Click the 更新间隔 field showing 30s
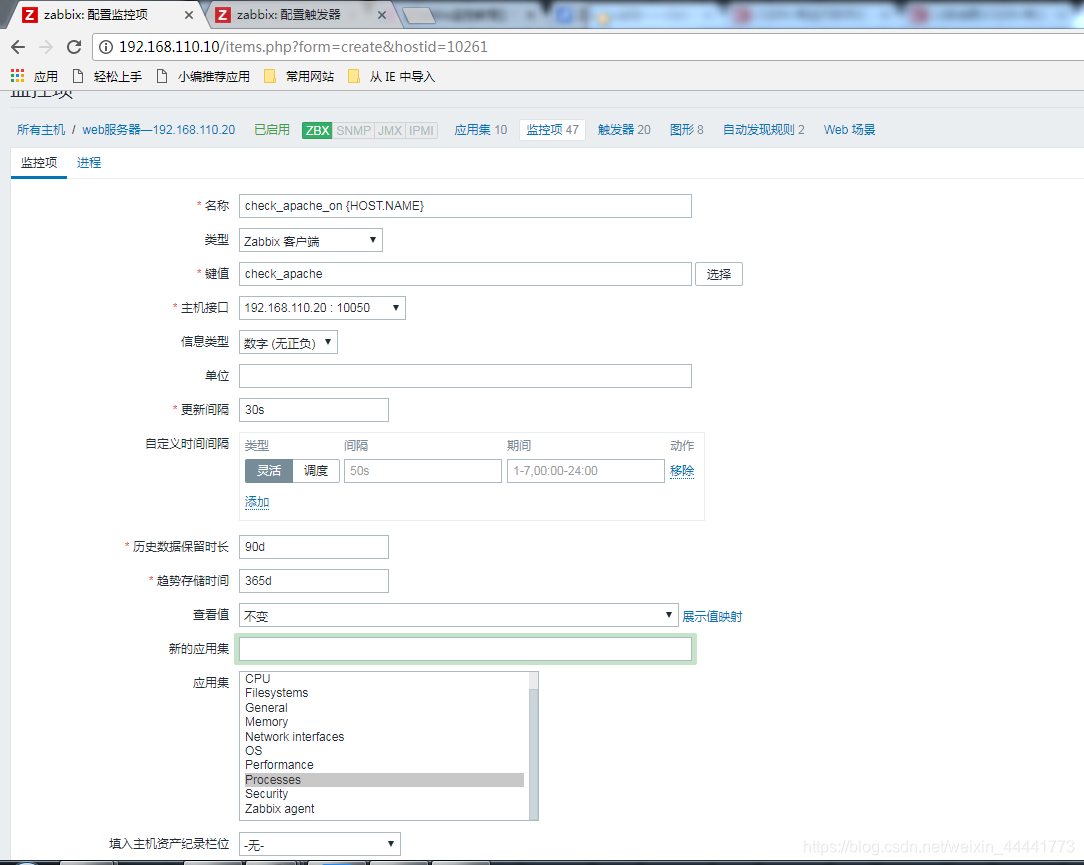This screenshot has width=1084, height=865. pos(314,410)
